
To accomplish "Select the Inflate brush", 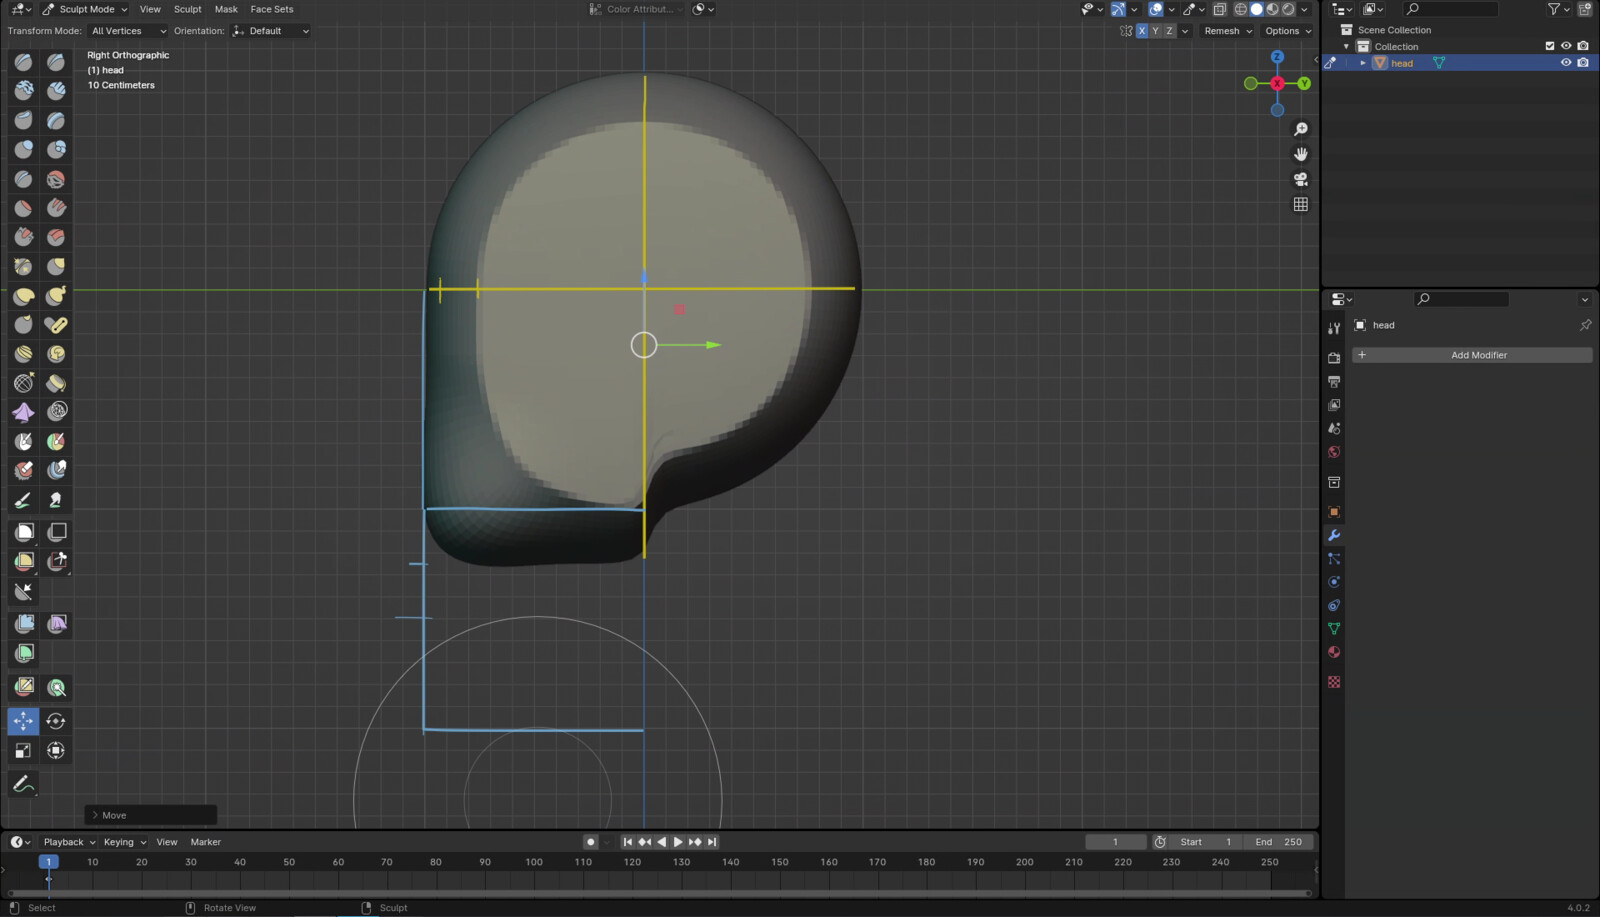I will [x=23, y=150].
